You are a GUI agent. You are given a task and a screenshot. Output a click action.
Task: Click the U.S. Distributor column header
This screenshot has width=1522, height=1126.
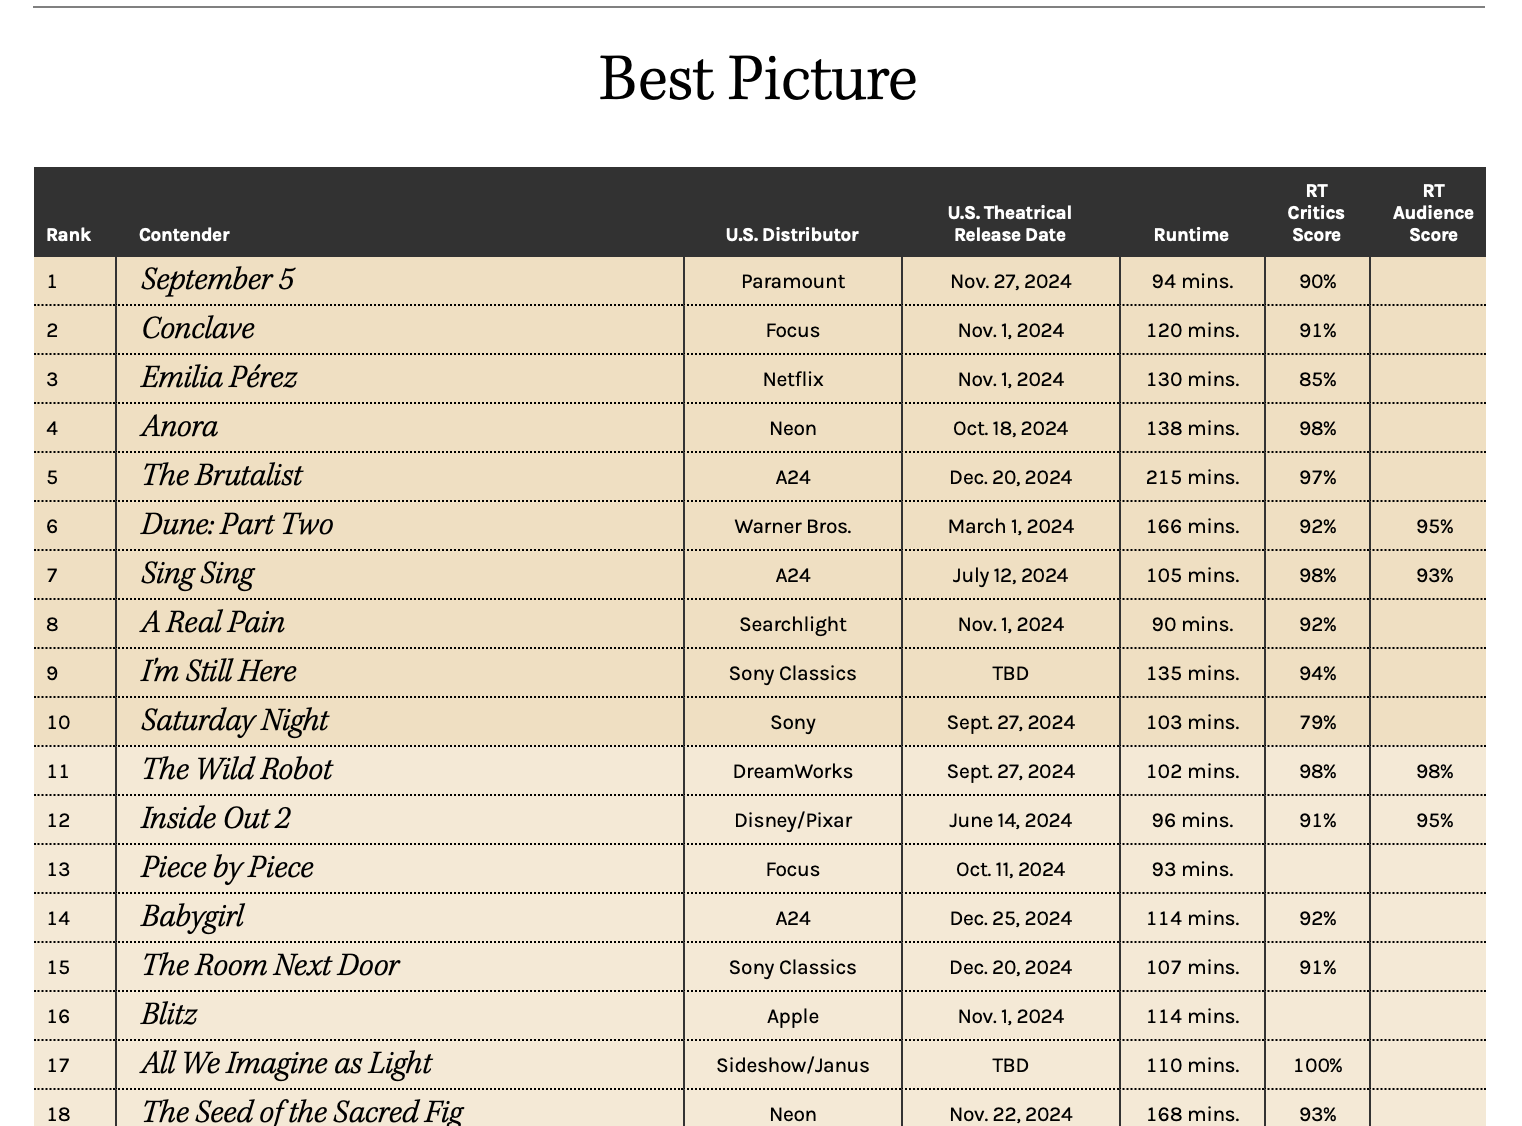[x=792, y=235]
